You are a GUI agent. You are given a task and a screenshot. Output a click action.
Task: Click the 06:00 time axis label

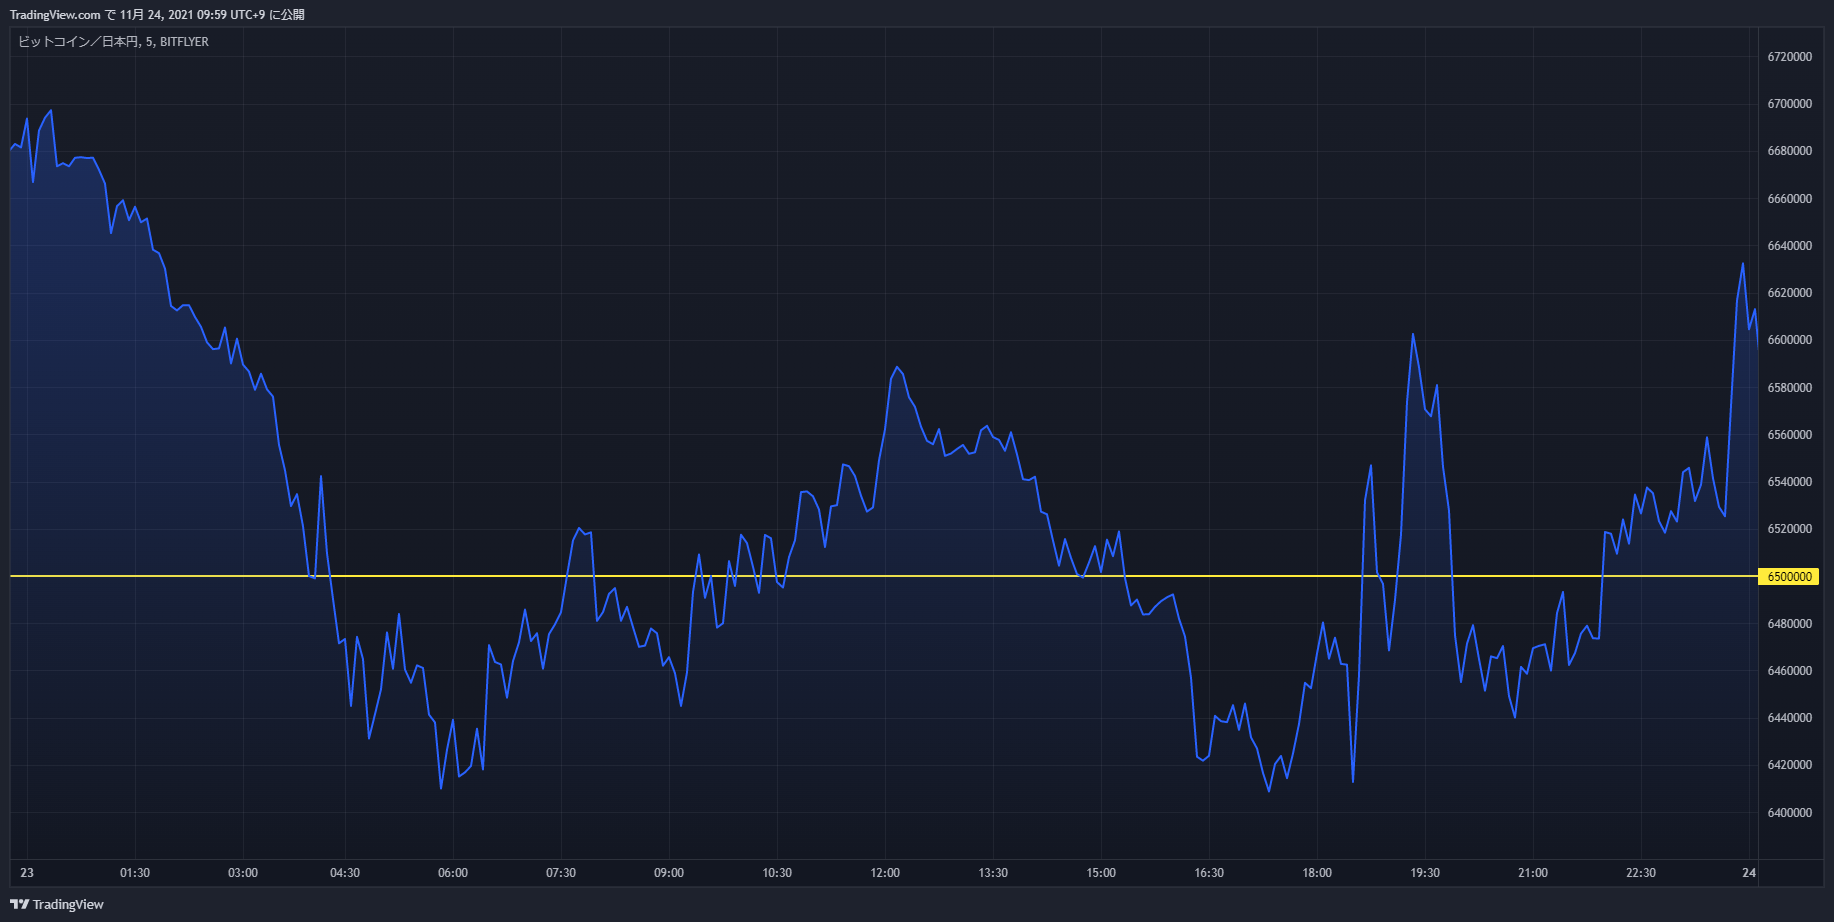[x=453, y=873]
